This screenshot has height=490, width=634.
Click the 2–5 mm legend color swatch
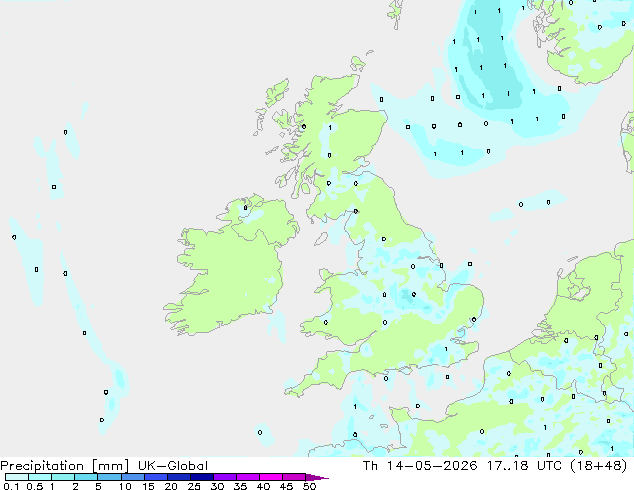[x=86, y=477]
